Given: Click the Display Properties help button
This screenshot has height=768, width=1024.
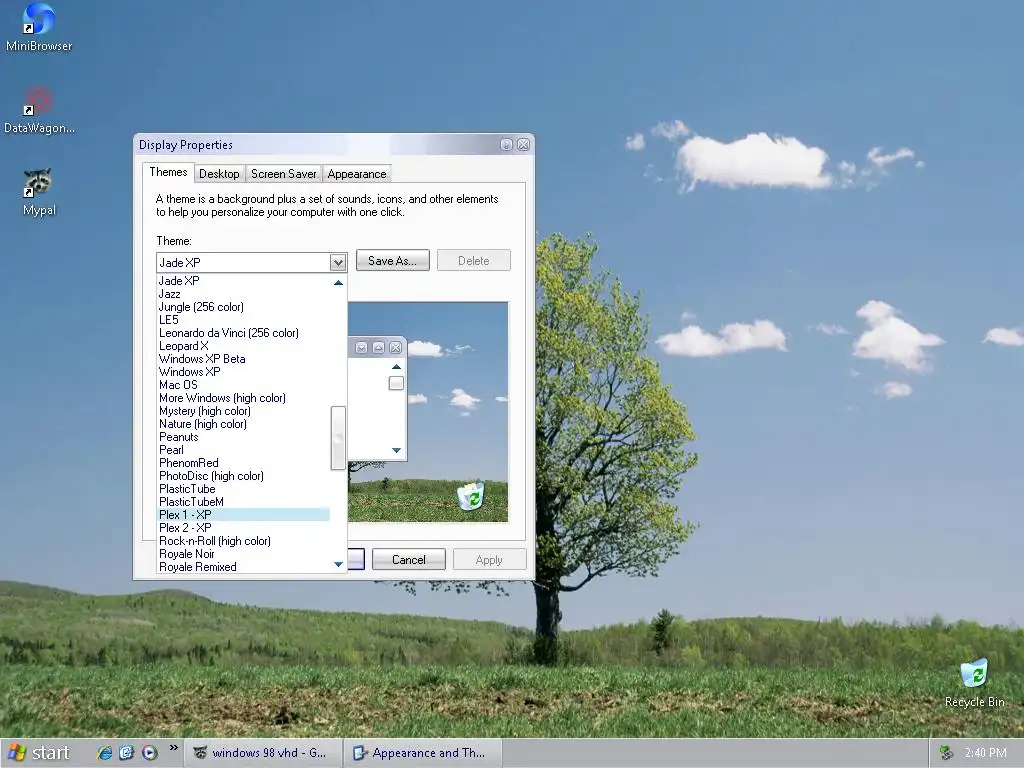Looking at the screenshot, I should pos(506,145).
